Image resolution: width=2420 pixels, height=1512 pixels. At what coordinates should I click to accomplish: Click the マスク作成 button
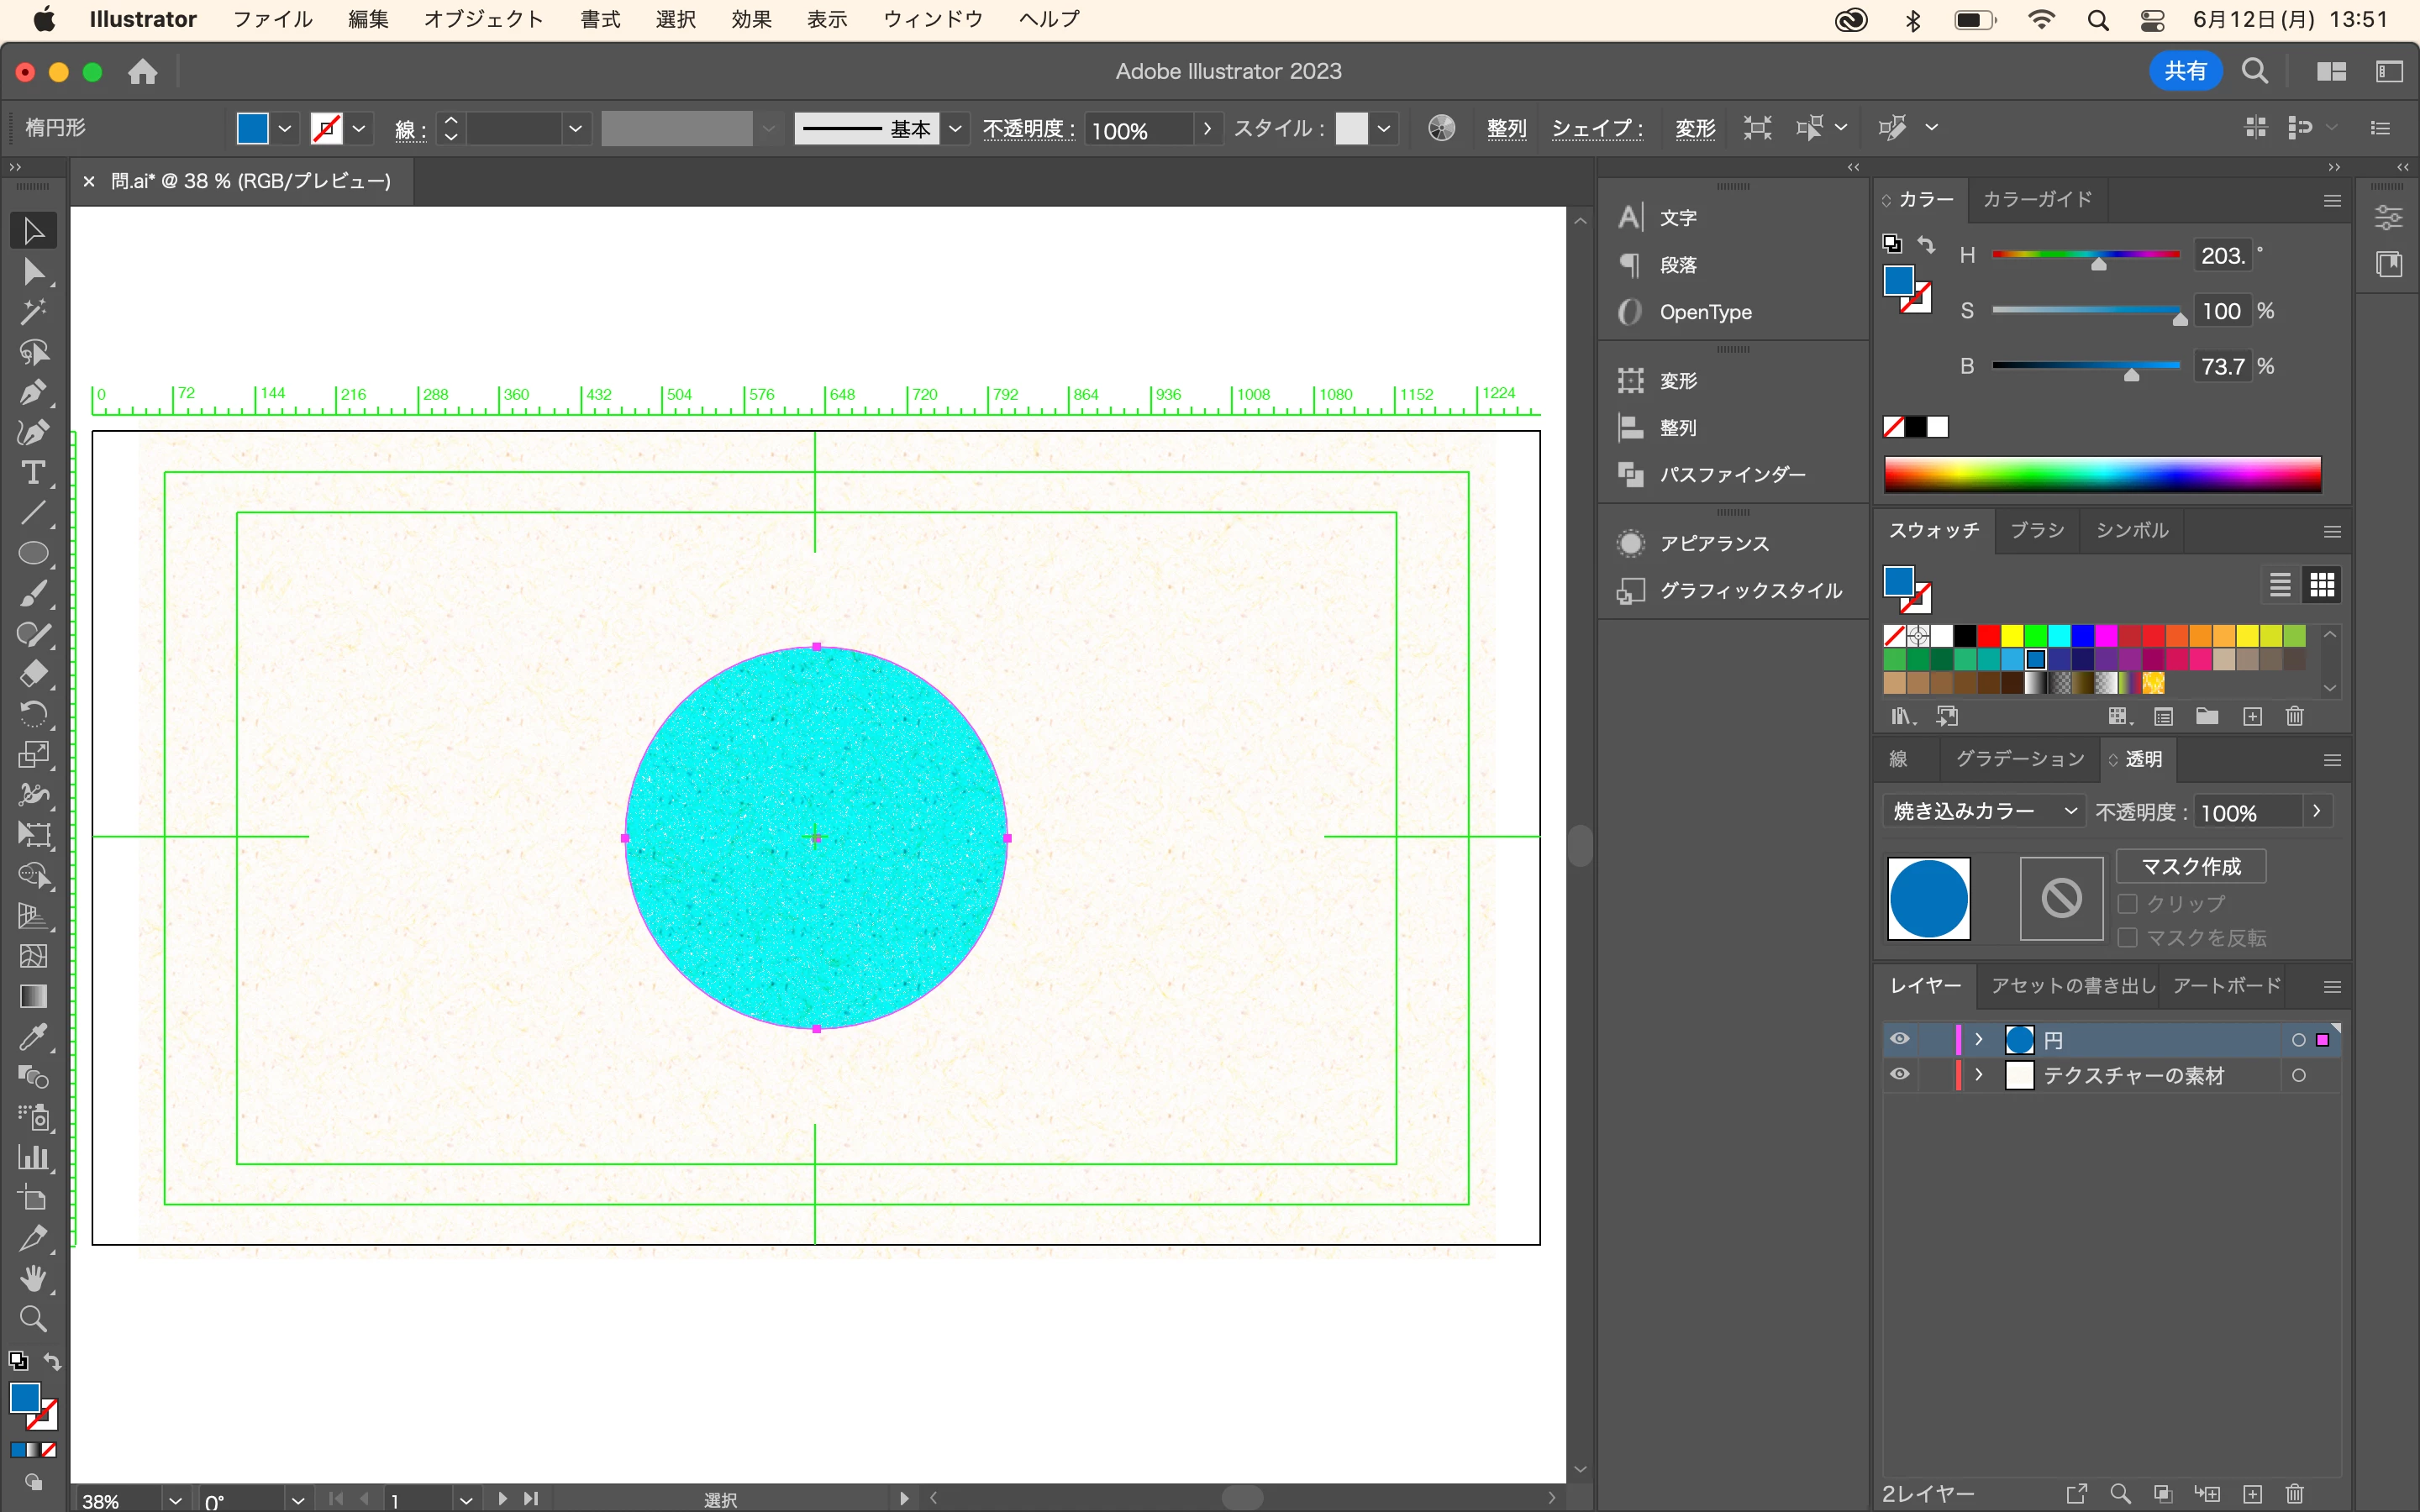click(x=2190, y=866)
